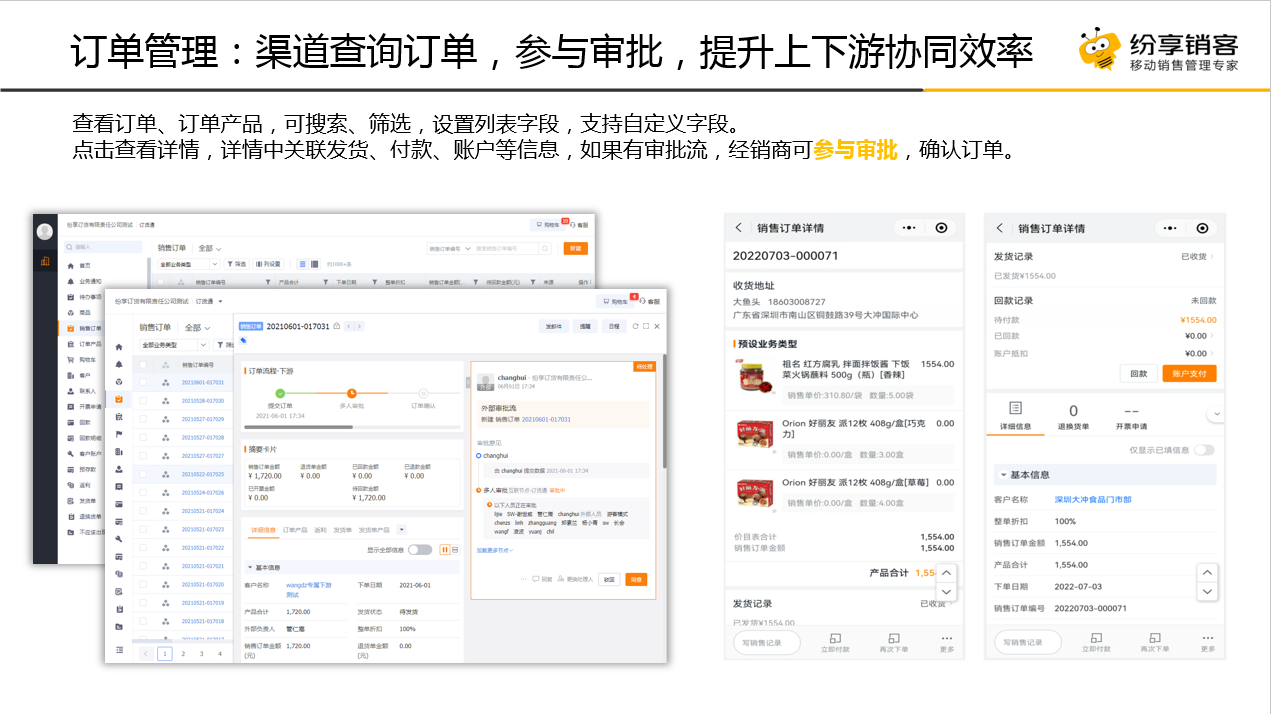The width and height of the screenshot is (1271, 714).
Task: Select the orange chart icon in the dark sidebar
Action: click(44, 262)
